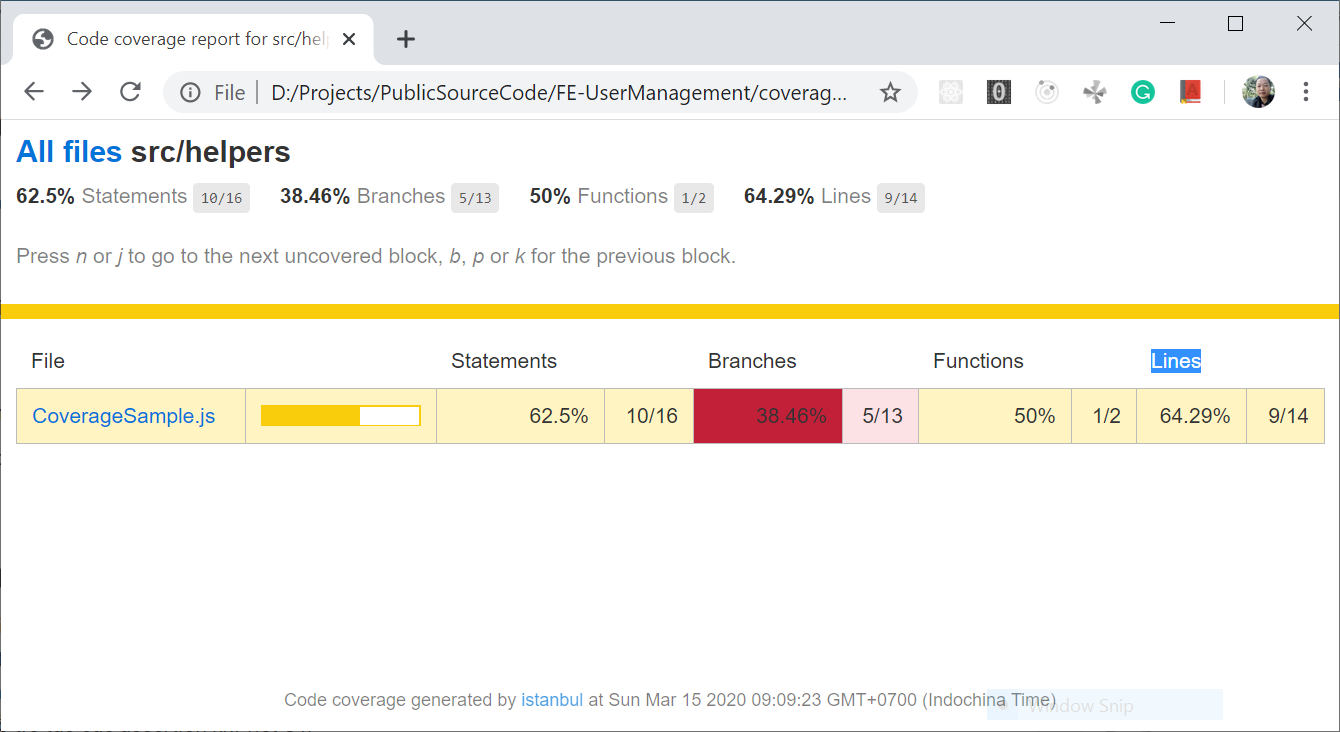
Task: Click the pinwheel-shaped browser extension
Action: [1094, 91]
